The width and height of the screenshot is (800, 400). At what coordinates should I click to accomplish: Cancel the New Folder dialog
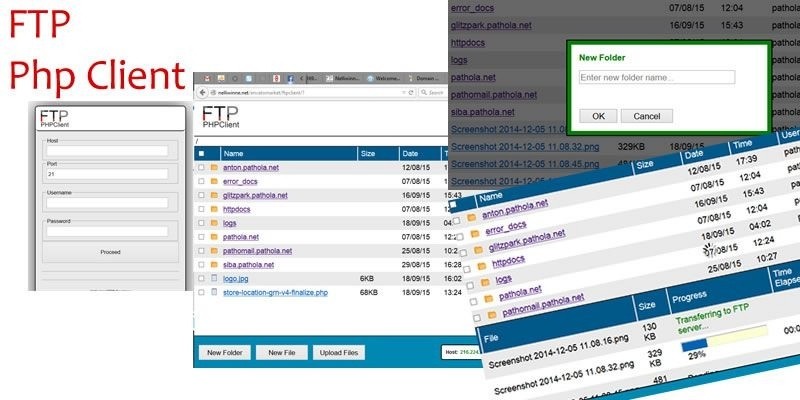pyautogui.click(x=647, y=116)
